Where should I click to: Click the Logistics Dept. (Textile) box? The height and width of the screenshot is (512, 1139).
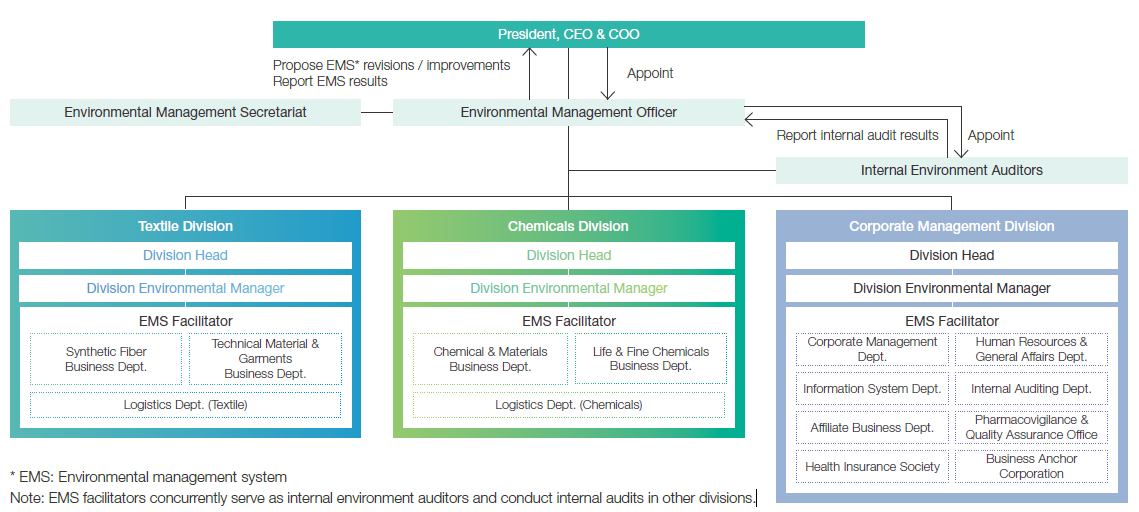(185, 405)
